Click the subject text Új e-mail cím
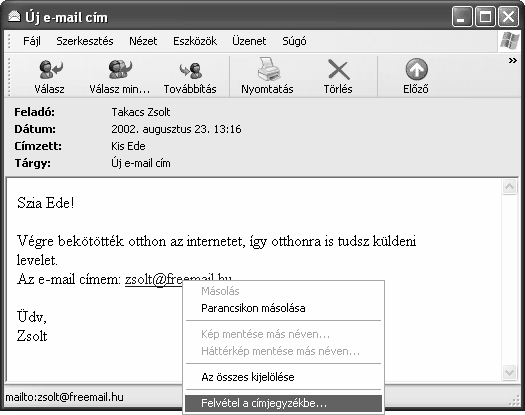This screenshot has width=525, height=415. point(141,163)
